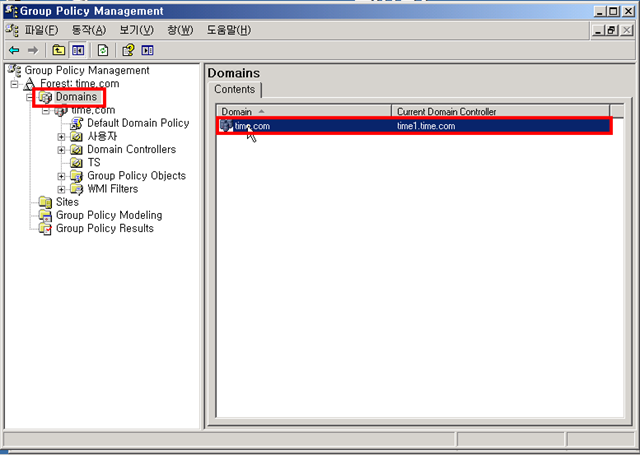640x455 pixels.
Task: Select Group Policy Management root label
Action: coord(87,70)
